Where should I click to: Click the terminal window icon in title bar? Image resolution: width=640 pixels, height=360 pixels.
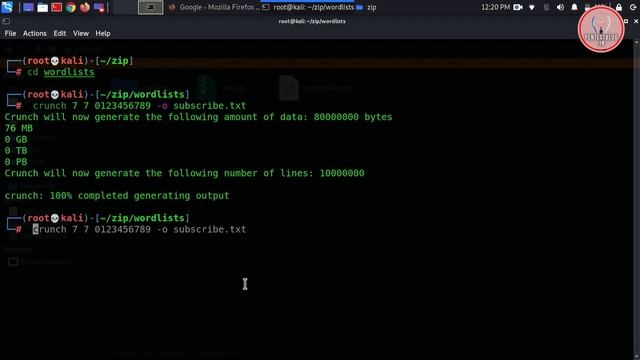[6, 21]
